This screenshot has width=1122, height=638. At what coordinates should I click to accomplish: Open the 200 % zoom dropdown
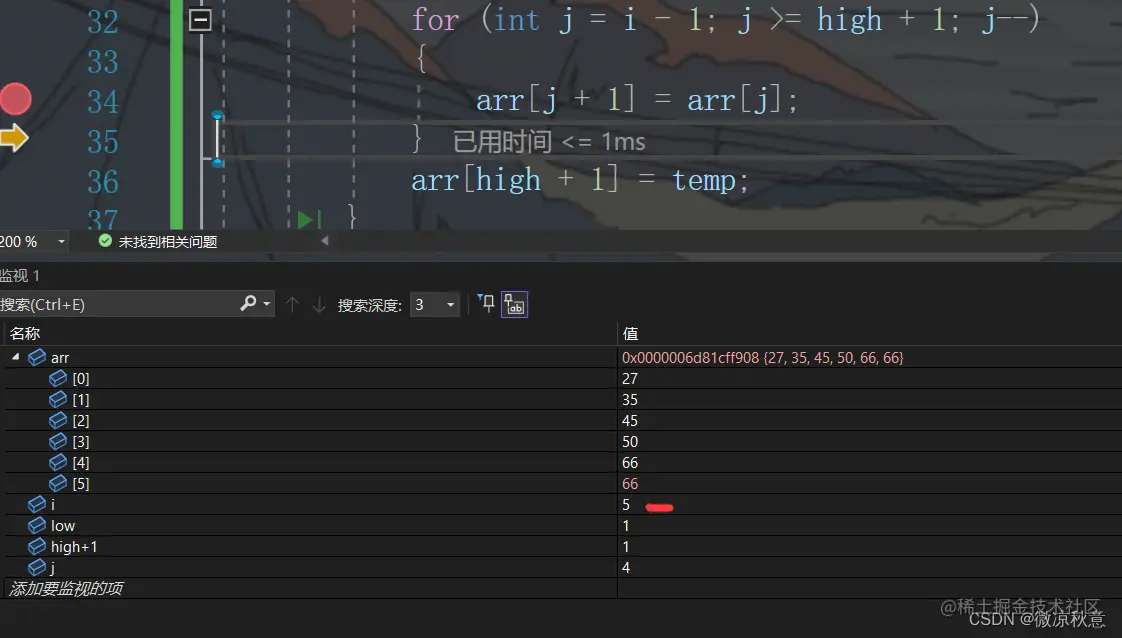[62, 242]
